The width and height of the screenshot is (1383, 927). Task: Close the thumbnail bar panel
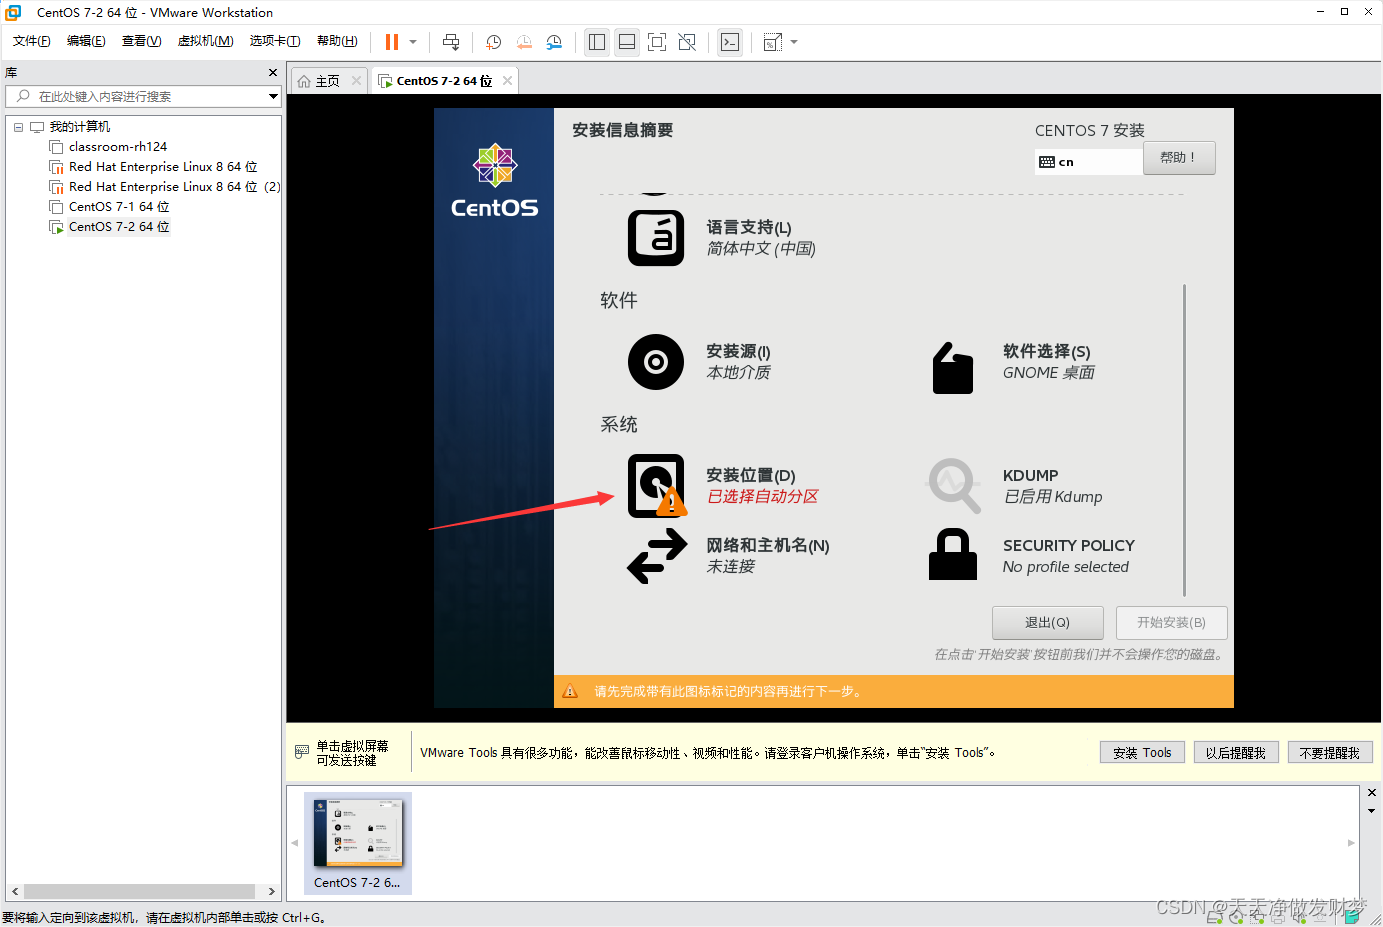point(1371,793)
